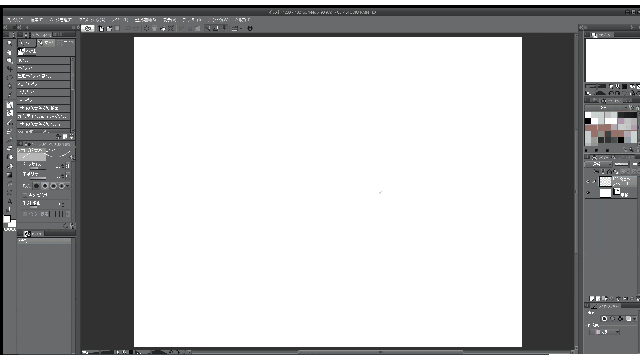This screenshot has height=360, width=640.
Task: Click the Scale/Rotate transform icon
Action: click(x=171, y=28)
